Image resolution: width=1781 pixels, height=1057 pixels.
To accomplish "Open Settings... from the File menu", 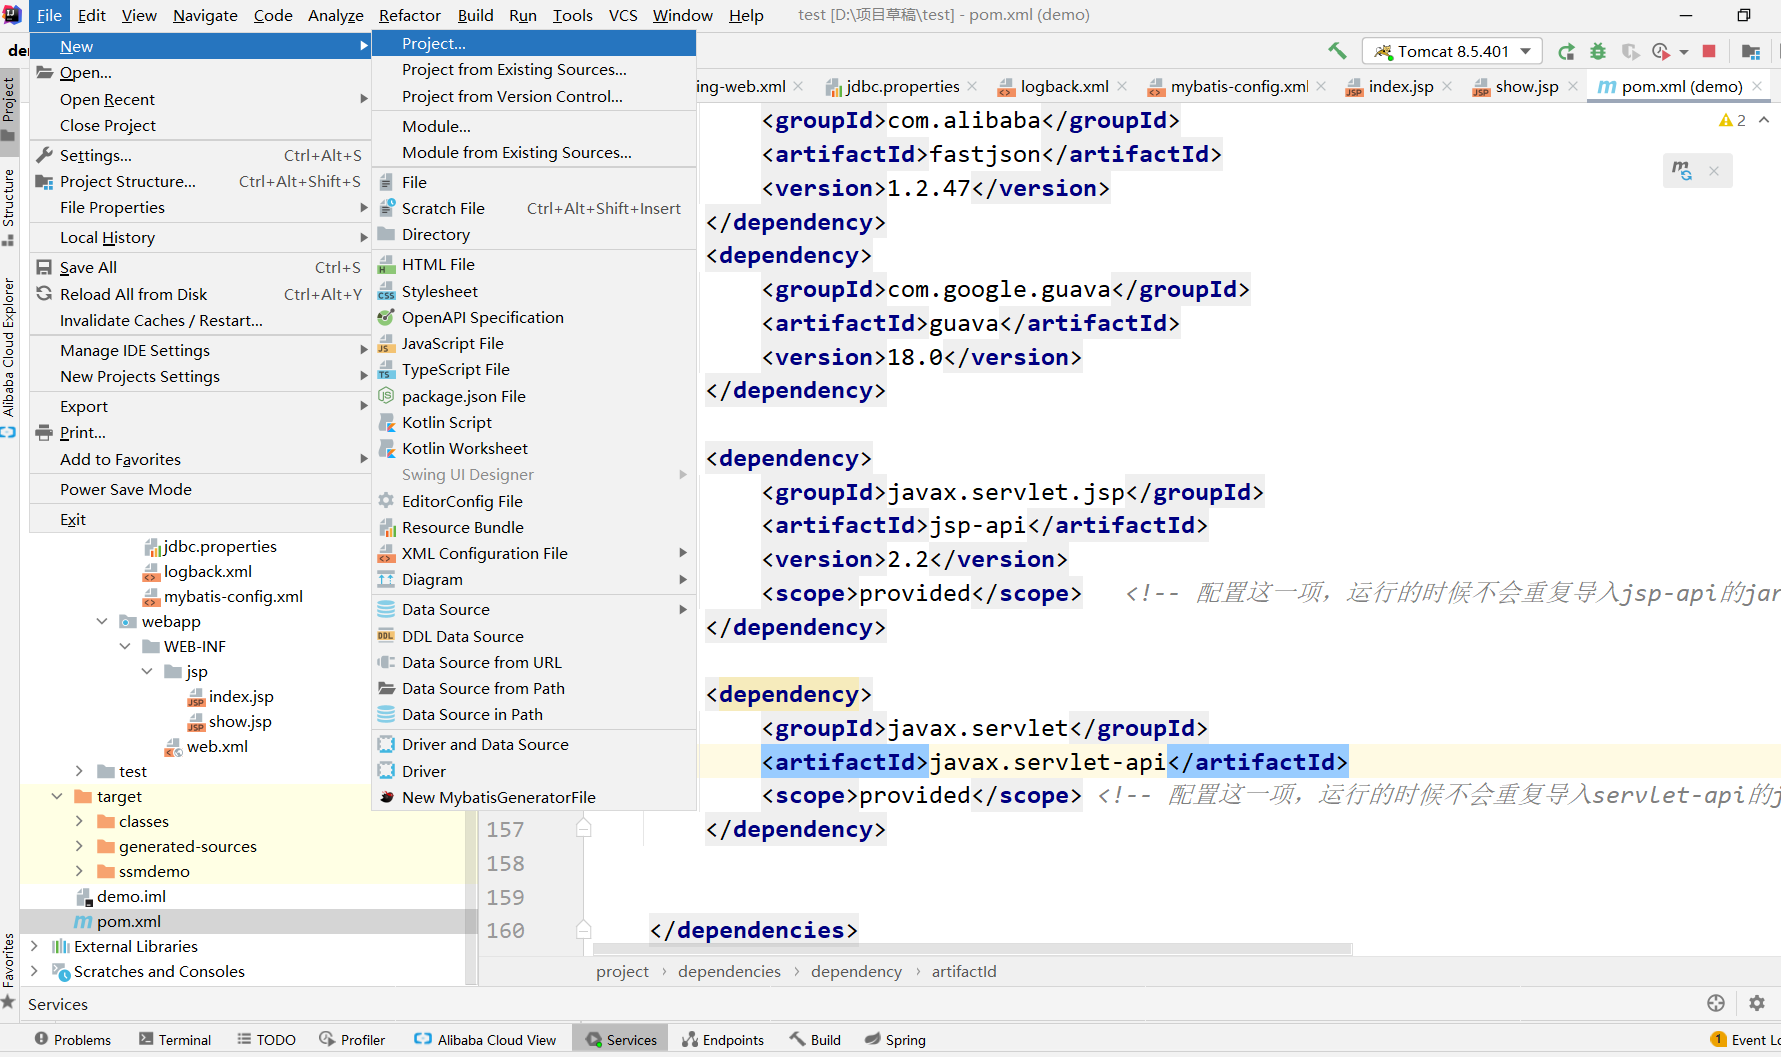I will pos(200,155).
